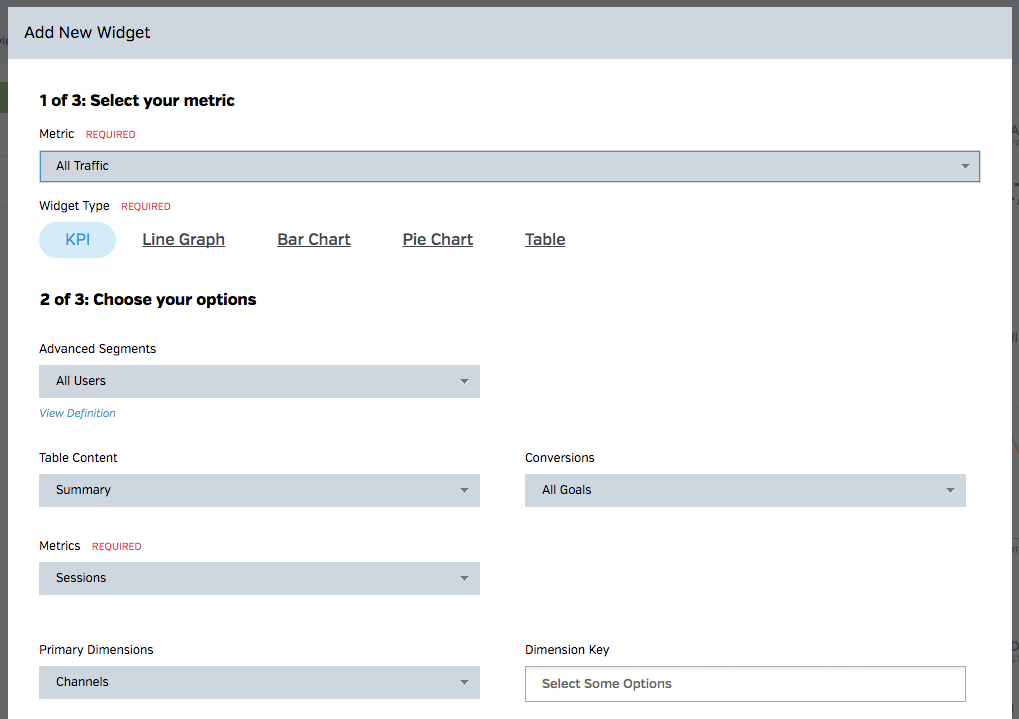Image resolution: width=1019 pixels, height=719 pixels.
Task: Click the Table Content caret icon
Action: click(x=464, y=490)
